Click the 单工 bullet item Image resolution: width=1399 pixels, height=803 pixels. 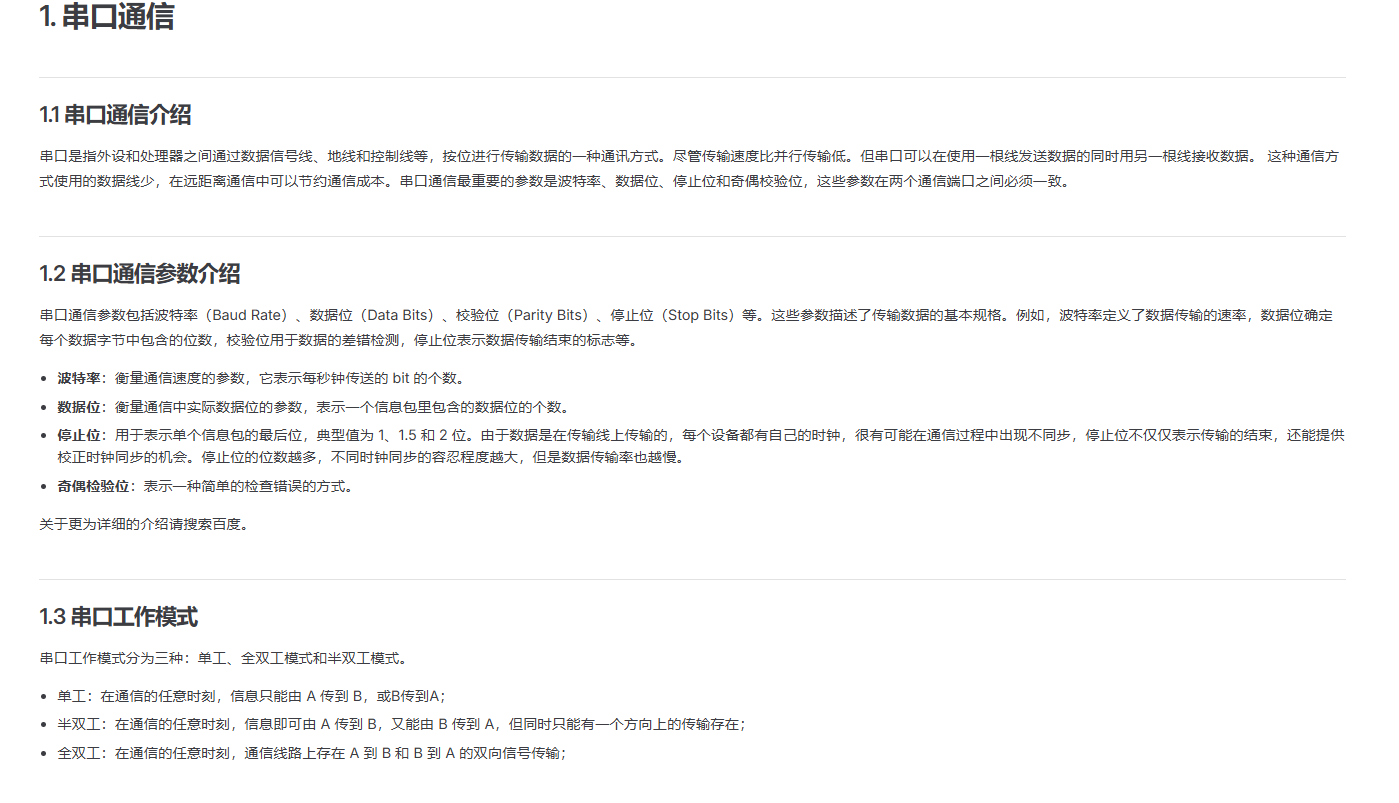pyautogui.click(x=250, y=693)
